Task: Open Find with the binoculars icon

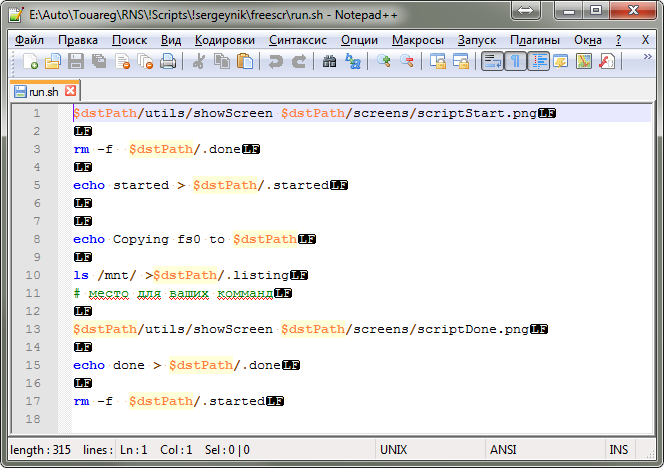Action: 329,62
